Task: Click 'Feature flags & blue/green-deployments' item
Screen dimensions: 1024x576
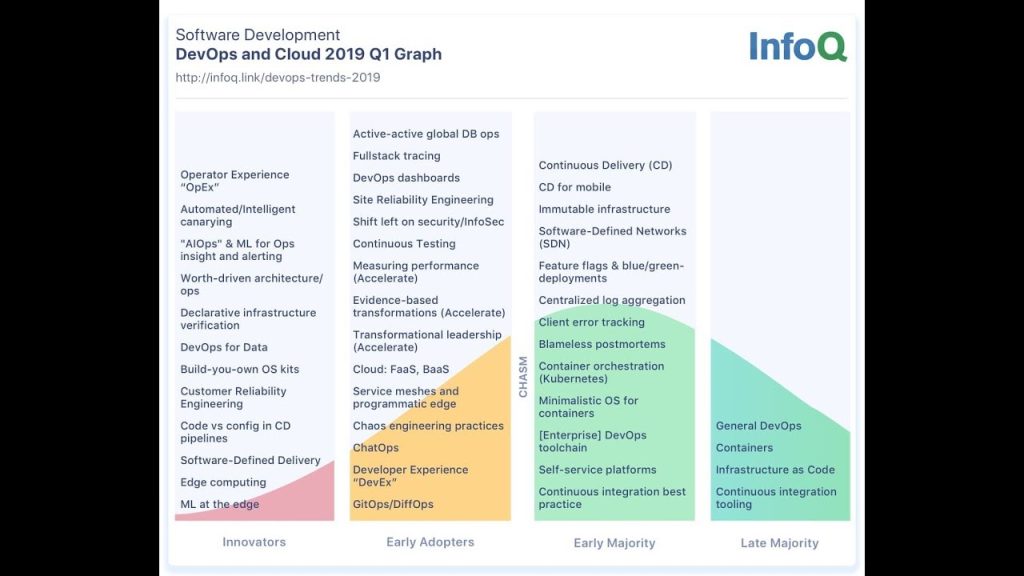Action: (611, 272)
